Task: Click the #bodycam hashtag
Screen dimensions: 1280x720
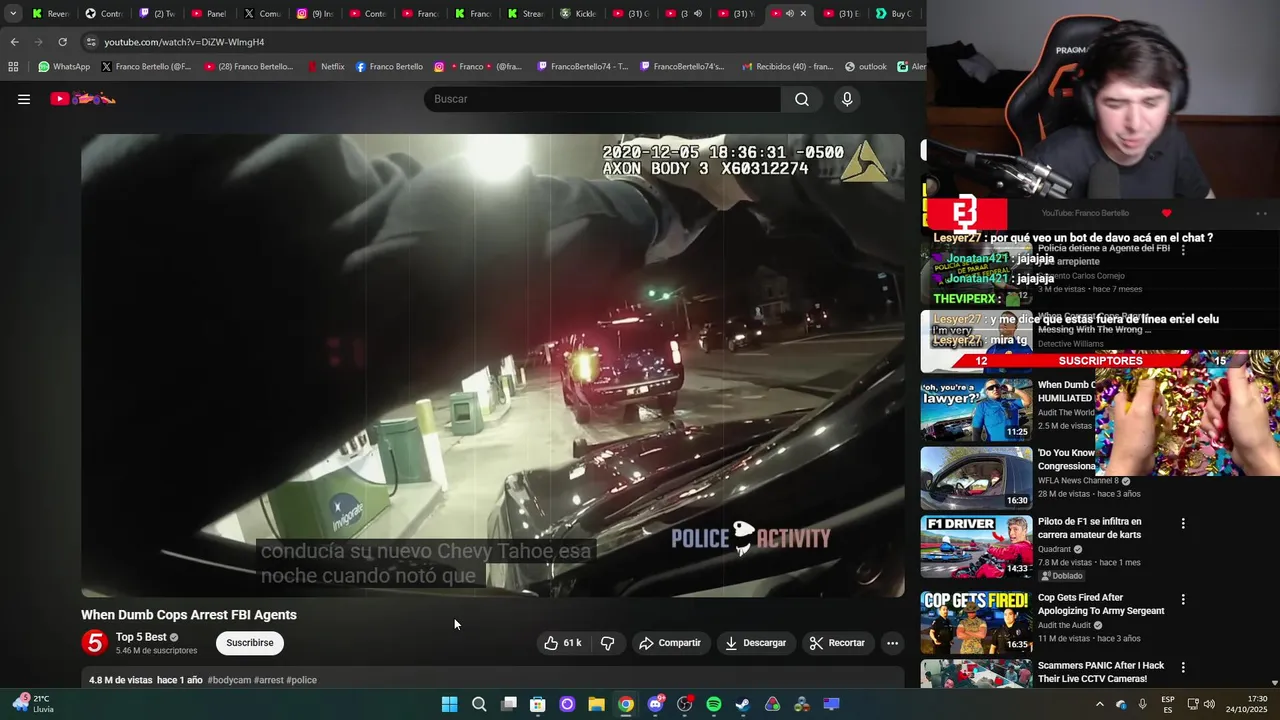Action: click(x=229, y=680)
